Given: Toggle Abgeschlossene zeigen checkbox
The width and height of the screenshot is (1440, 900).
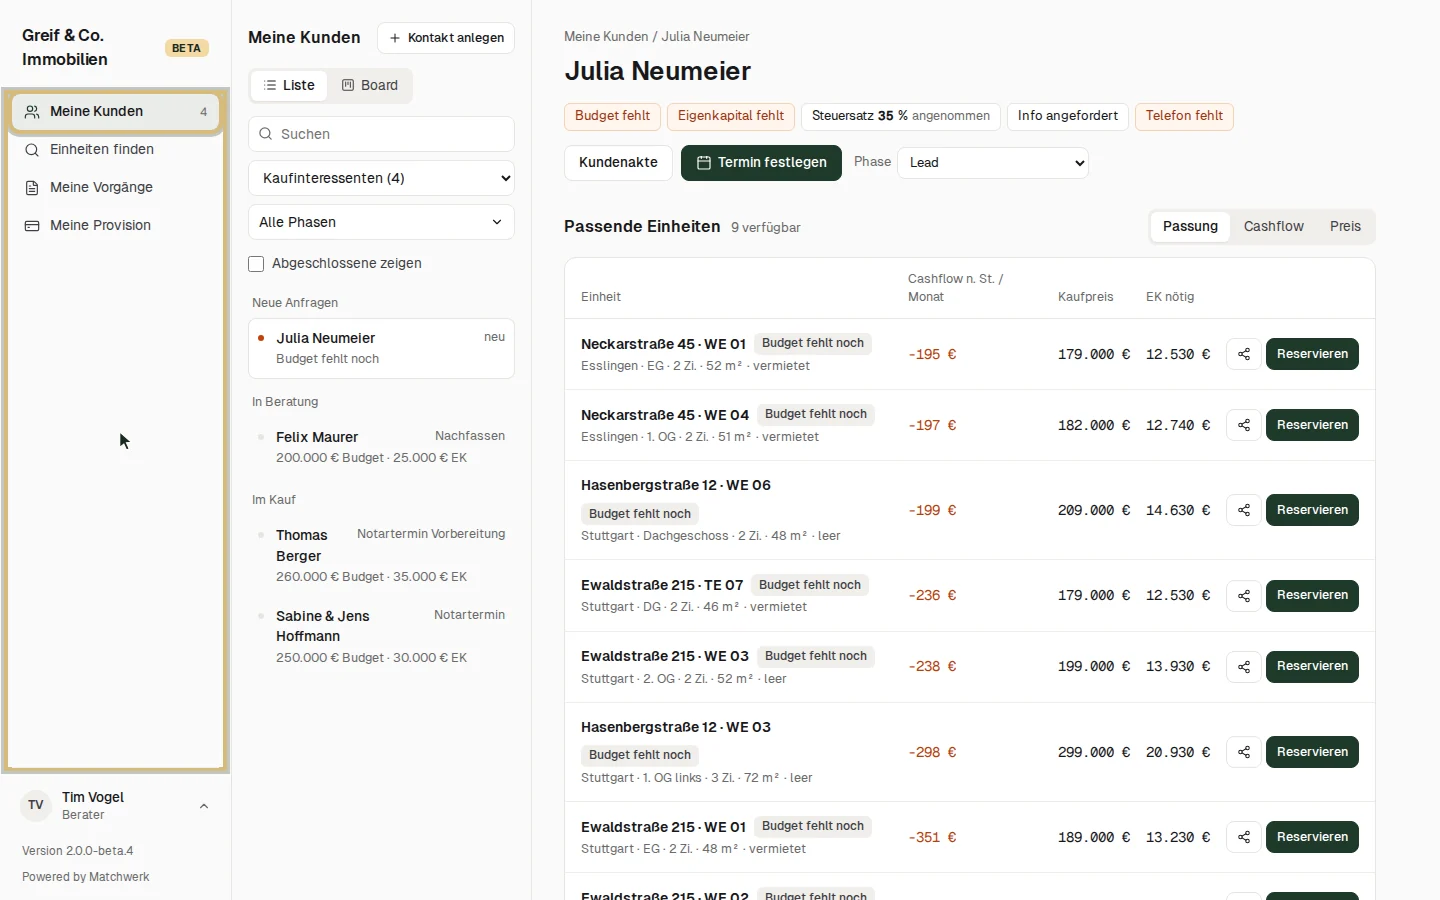Looking at the screenshot, I should coord(256,264).
